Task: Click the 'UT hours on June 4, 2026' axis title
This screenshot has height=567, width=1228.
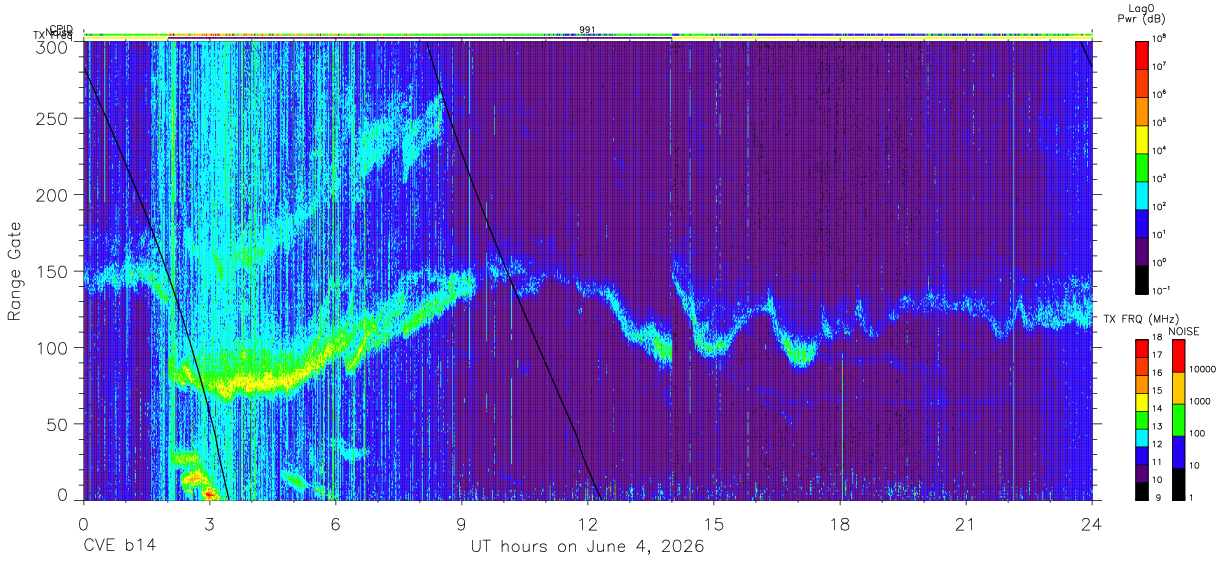Action: tap(588, 548)
